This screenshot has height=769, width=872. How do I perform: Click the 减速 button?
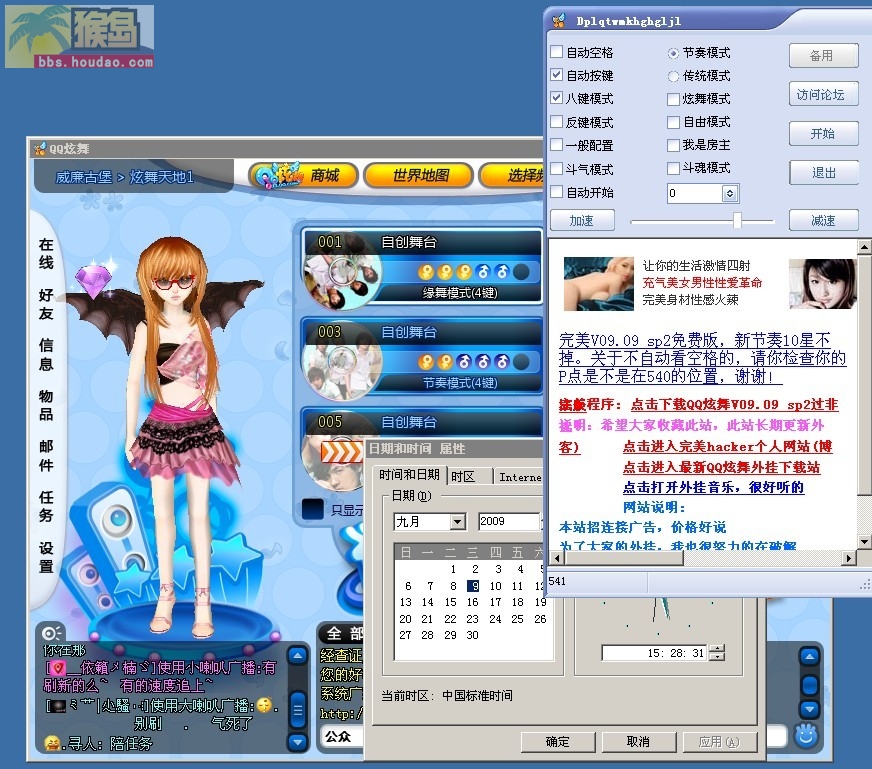tap(823, 220)
